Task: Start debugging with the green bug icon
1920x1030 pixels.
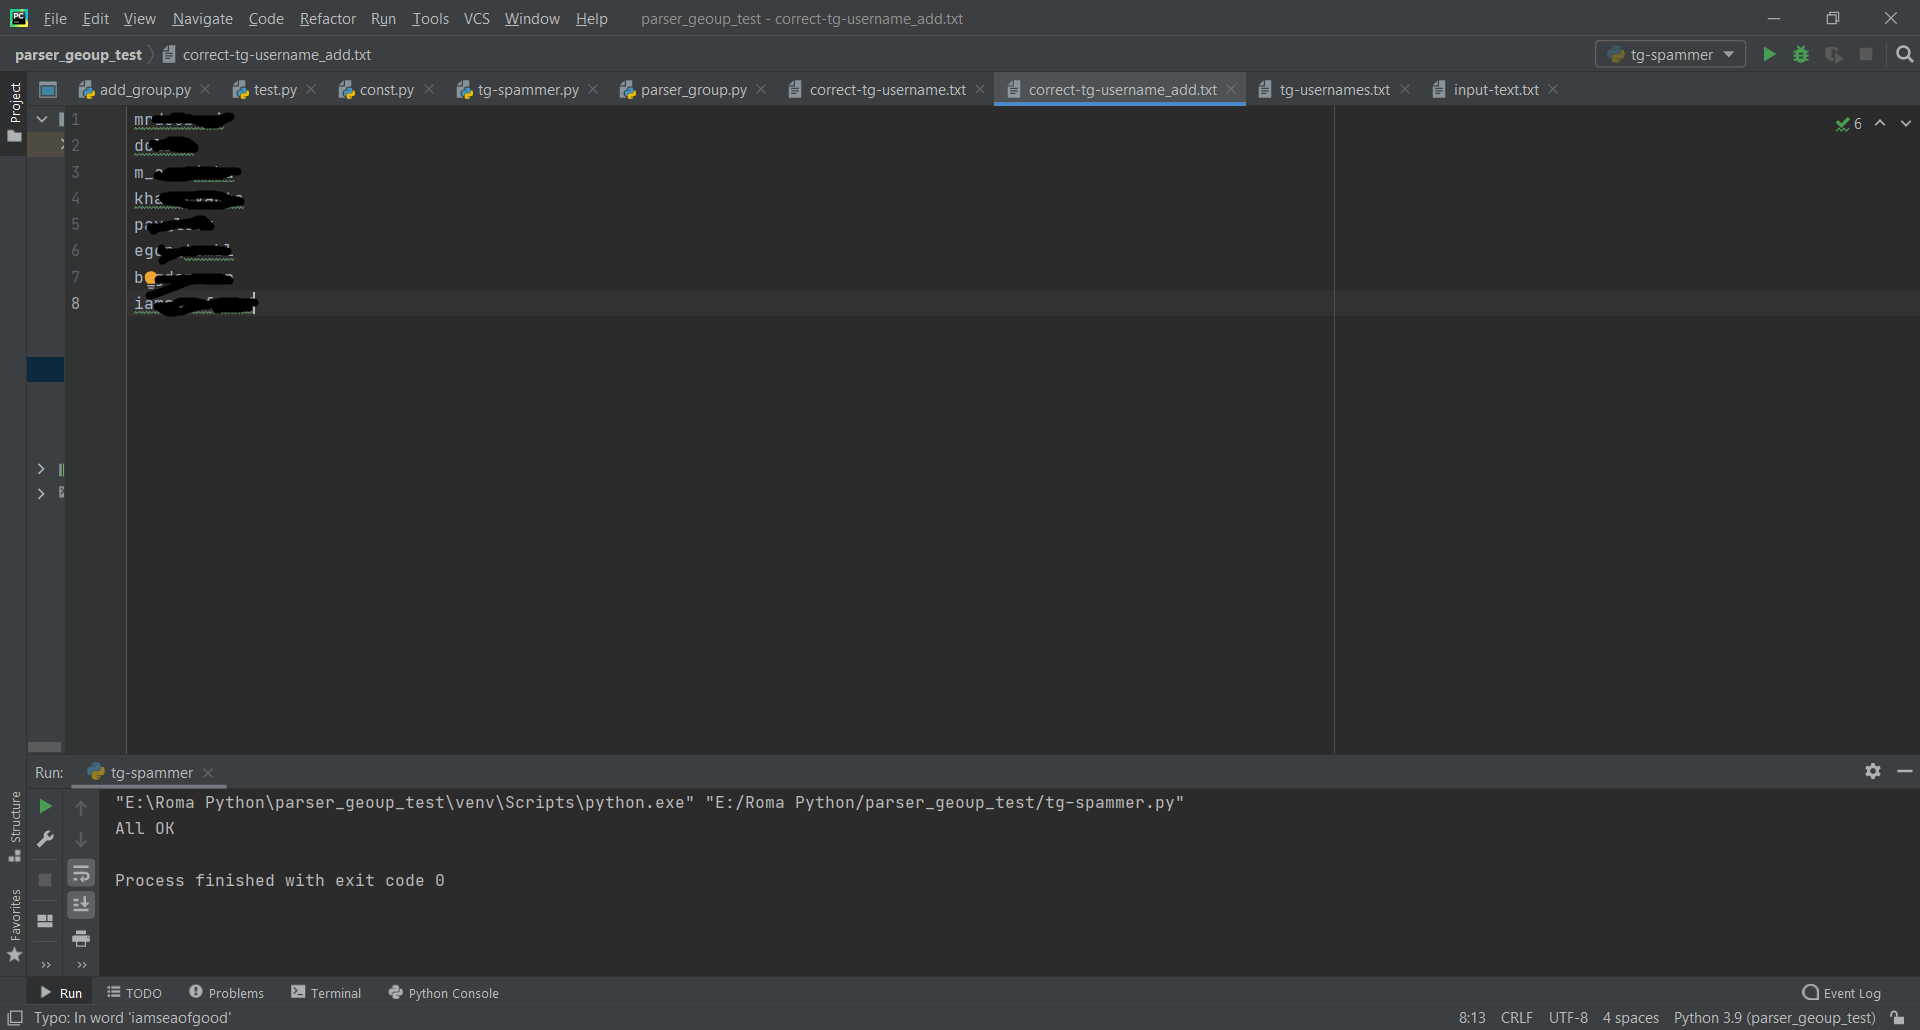Action: pos(1801,54)
